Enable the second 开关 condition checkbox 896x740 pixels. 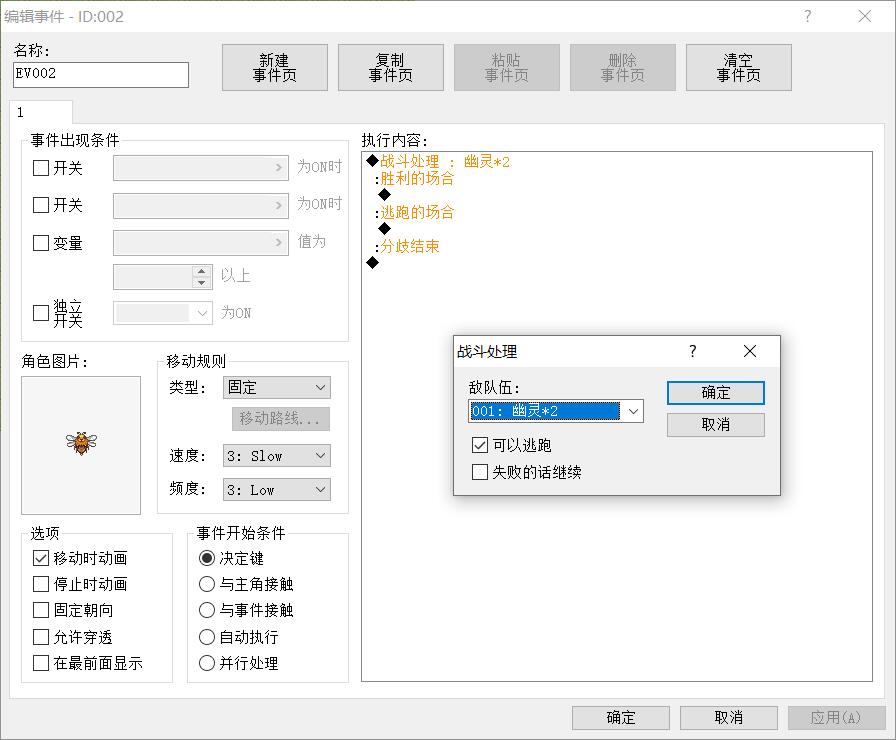click(x=41, y=205)
